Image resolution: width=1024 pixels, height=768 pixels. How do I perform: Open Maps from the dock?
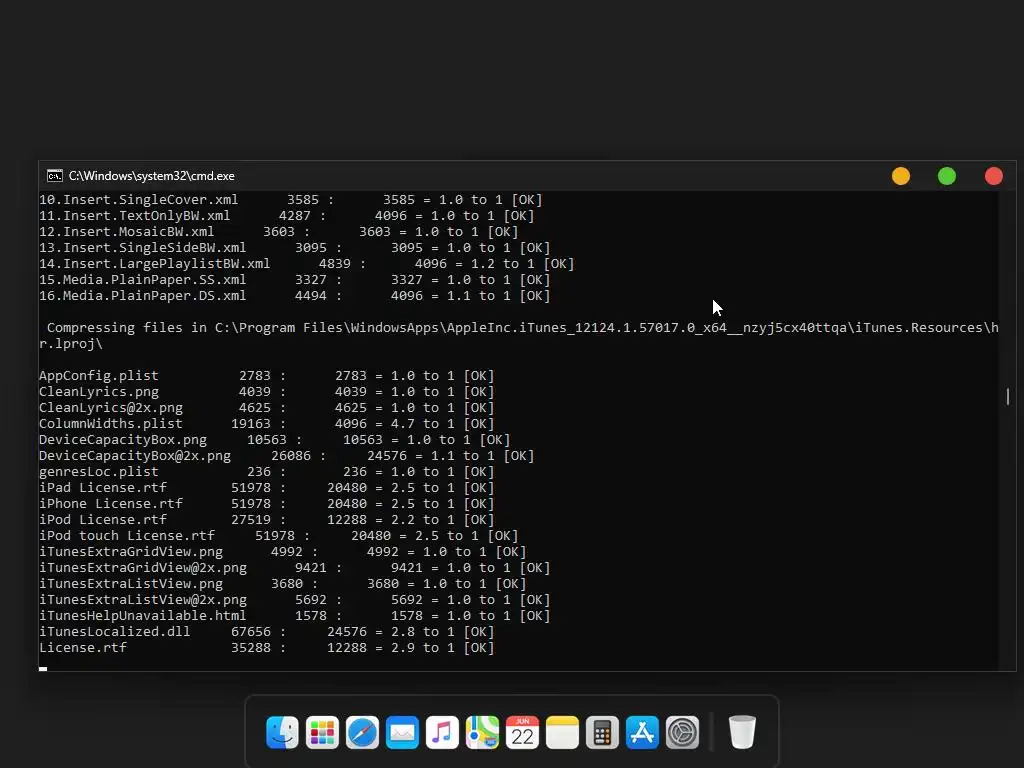tap(482, 732)
